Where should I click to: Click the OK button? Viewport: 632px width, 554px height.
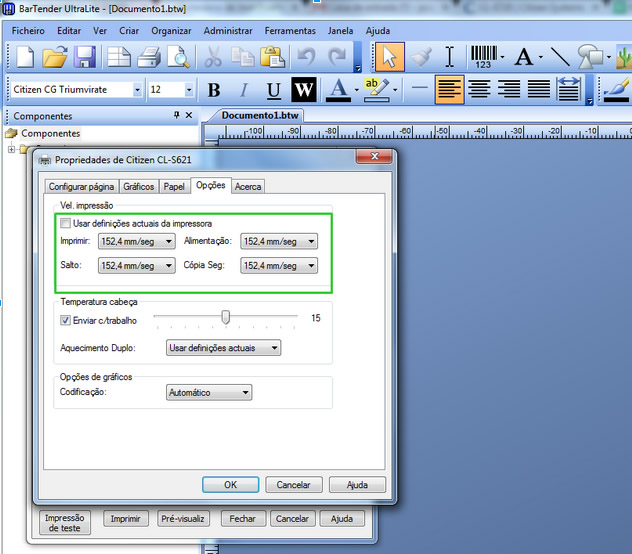point(230,484)
